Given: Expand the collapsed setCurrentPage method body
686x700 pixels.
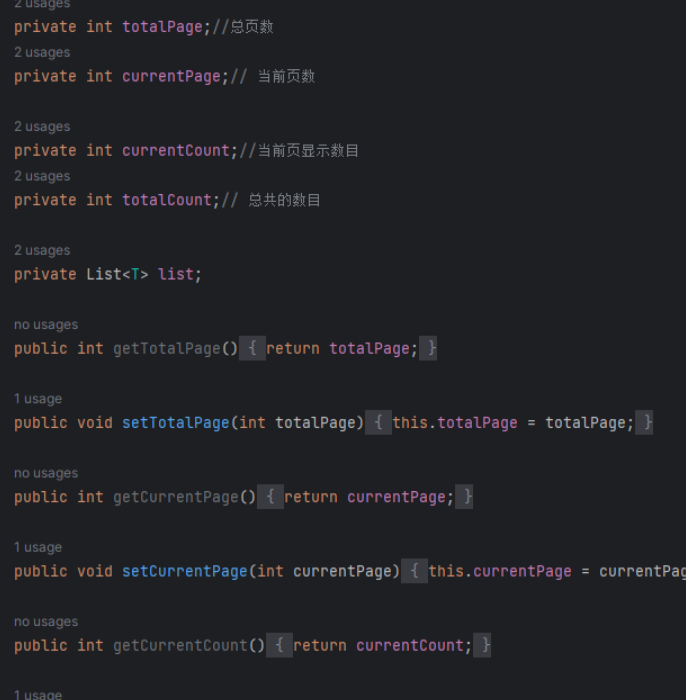Looking at the screenshot, I should tap(416, 571).
